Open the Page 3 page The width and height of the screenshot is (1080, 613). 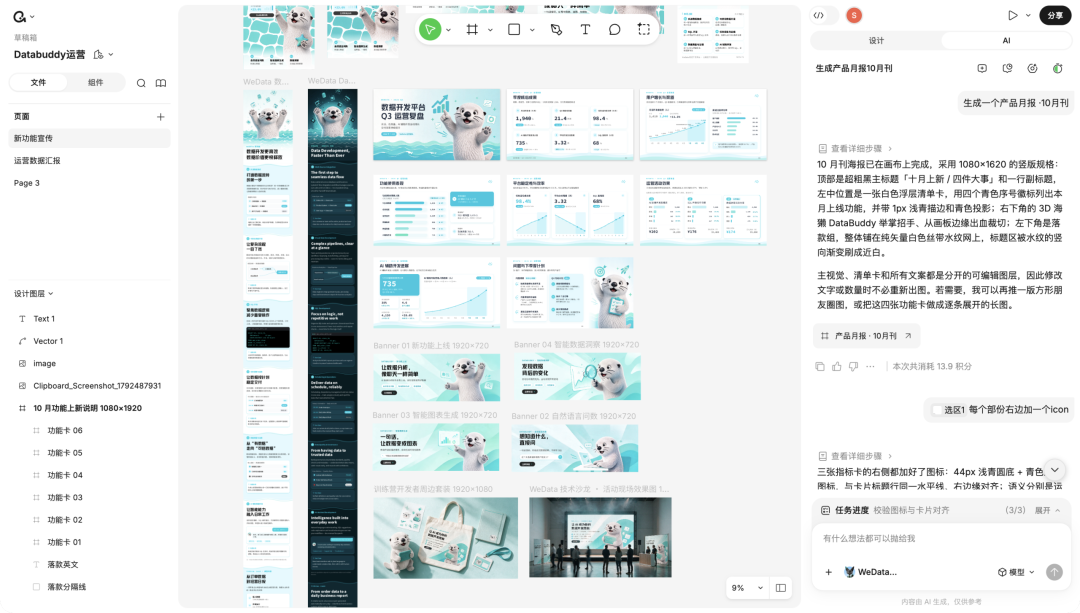click(x=90, y=183)
